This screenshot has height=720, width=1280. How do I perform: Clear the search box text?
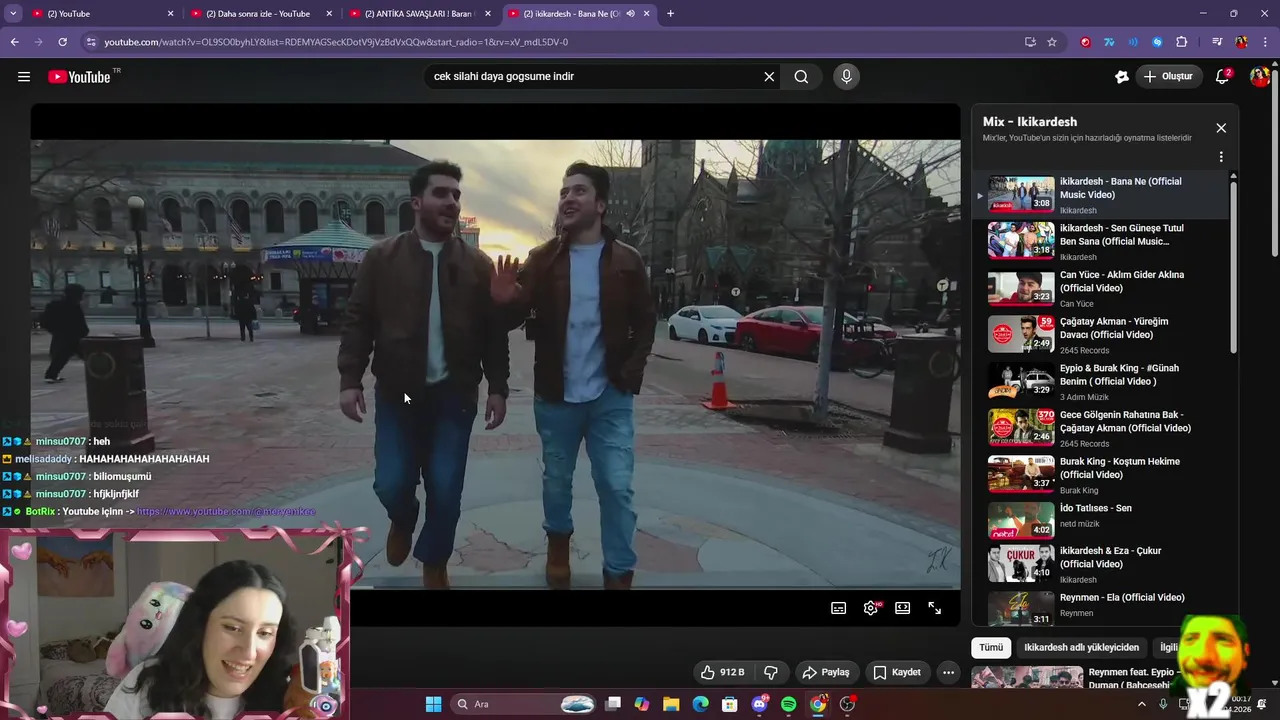coord(769,76)
